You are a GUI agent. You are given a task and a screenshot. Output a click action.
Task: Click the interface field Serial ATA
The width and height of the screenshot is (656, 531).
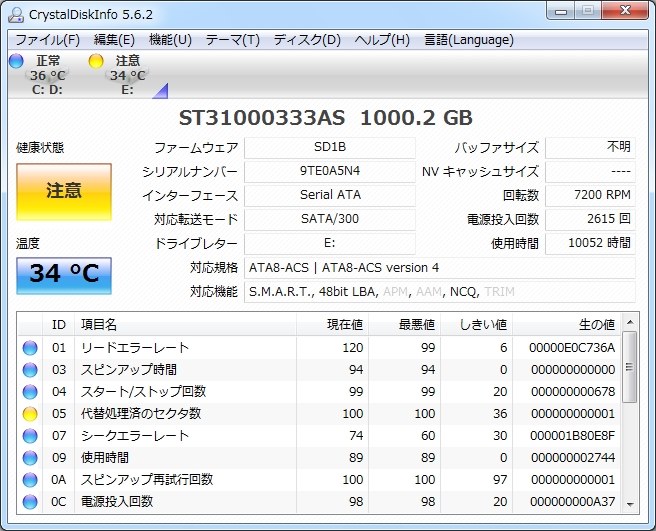pos(330,195)
